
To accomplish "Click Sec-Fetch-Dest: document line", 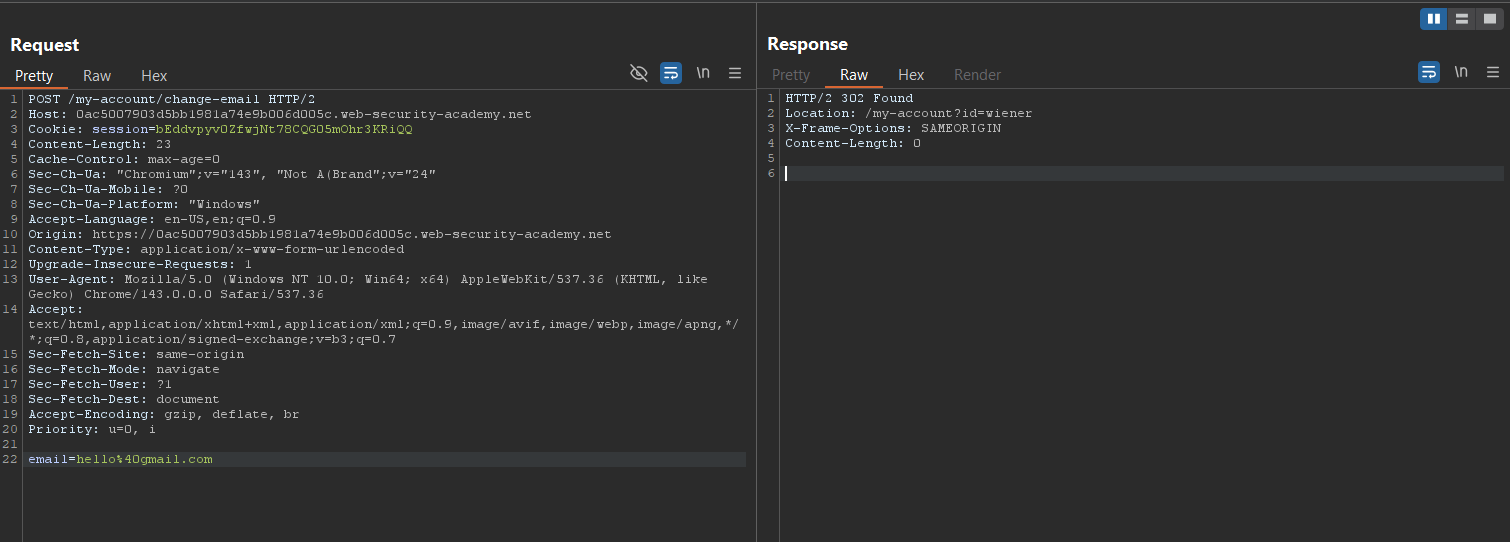I will pyautogui.click(x=124, y=399).
